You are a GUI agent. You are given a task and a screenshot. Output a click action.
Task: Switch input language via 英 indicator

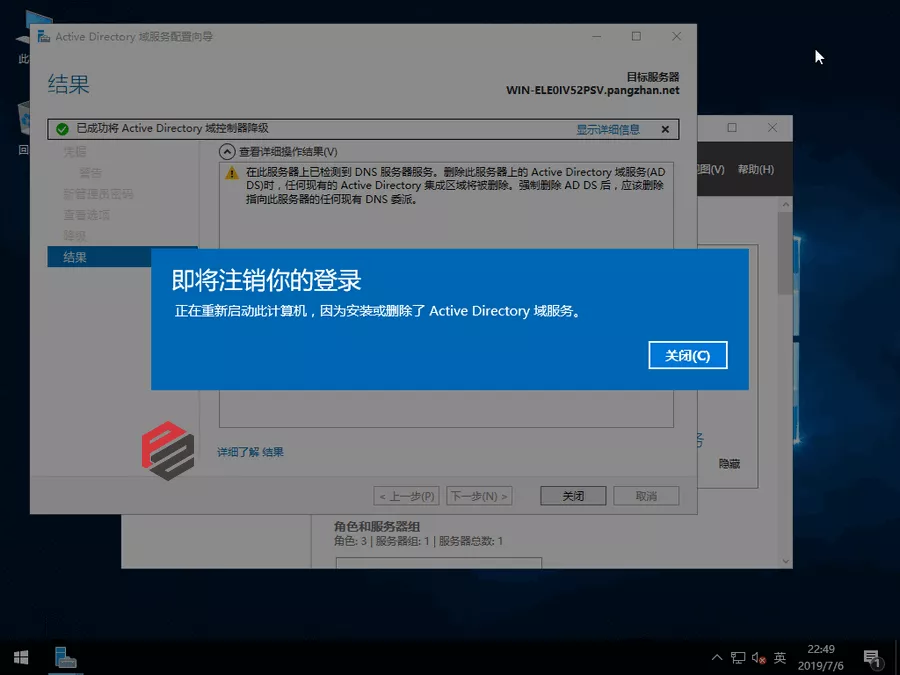coord(780,658)
